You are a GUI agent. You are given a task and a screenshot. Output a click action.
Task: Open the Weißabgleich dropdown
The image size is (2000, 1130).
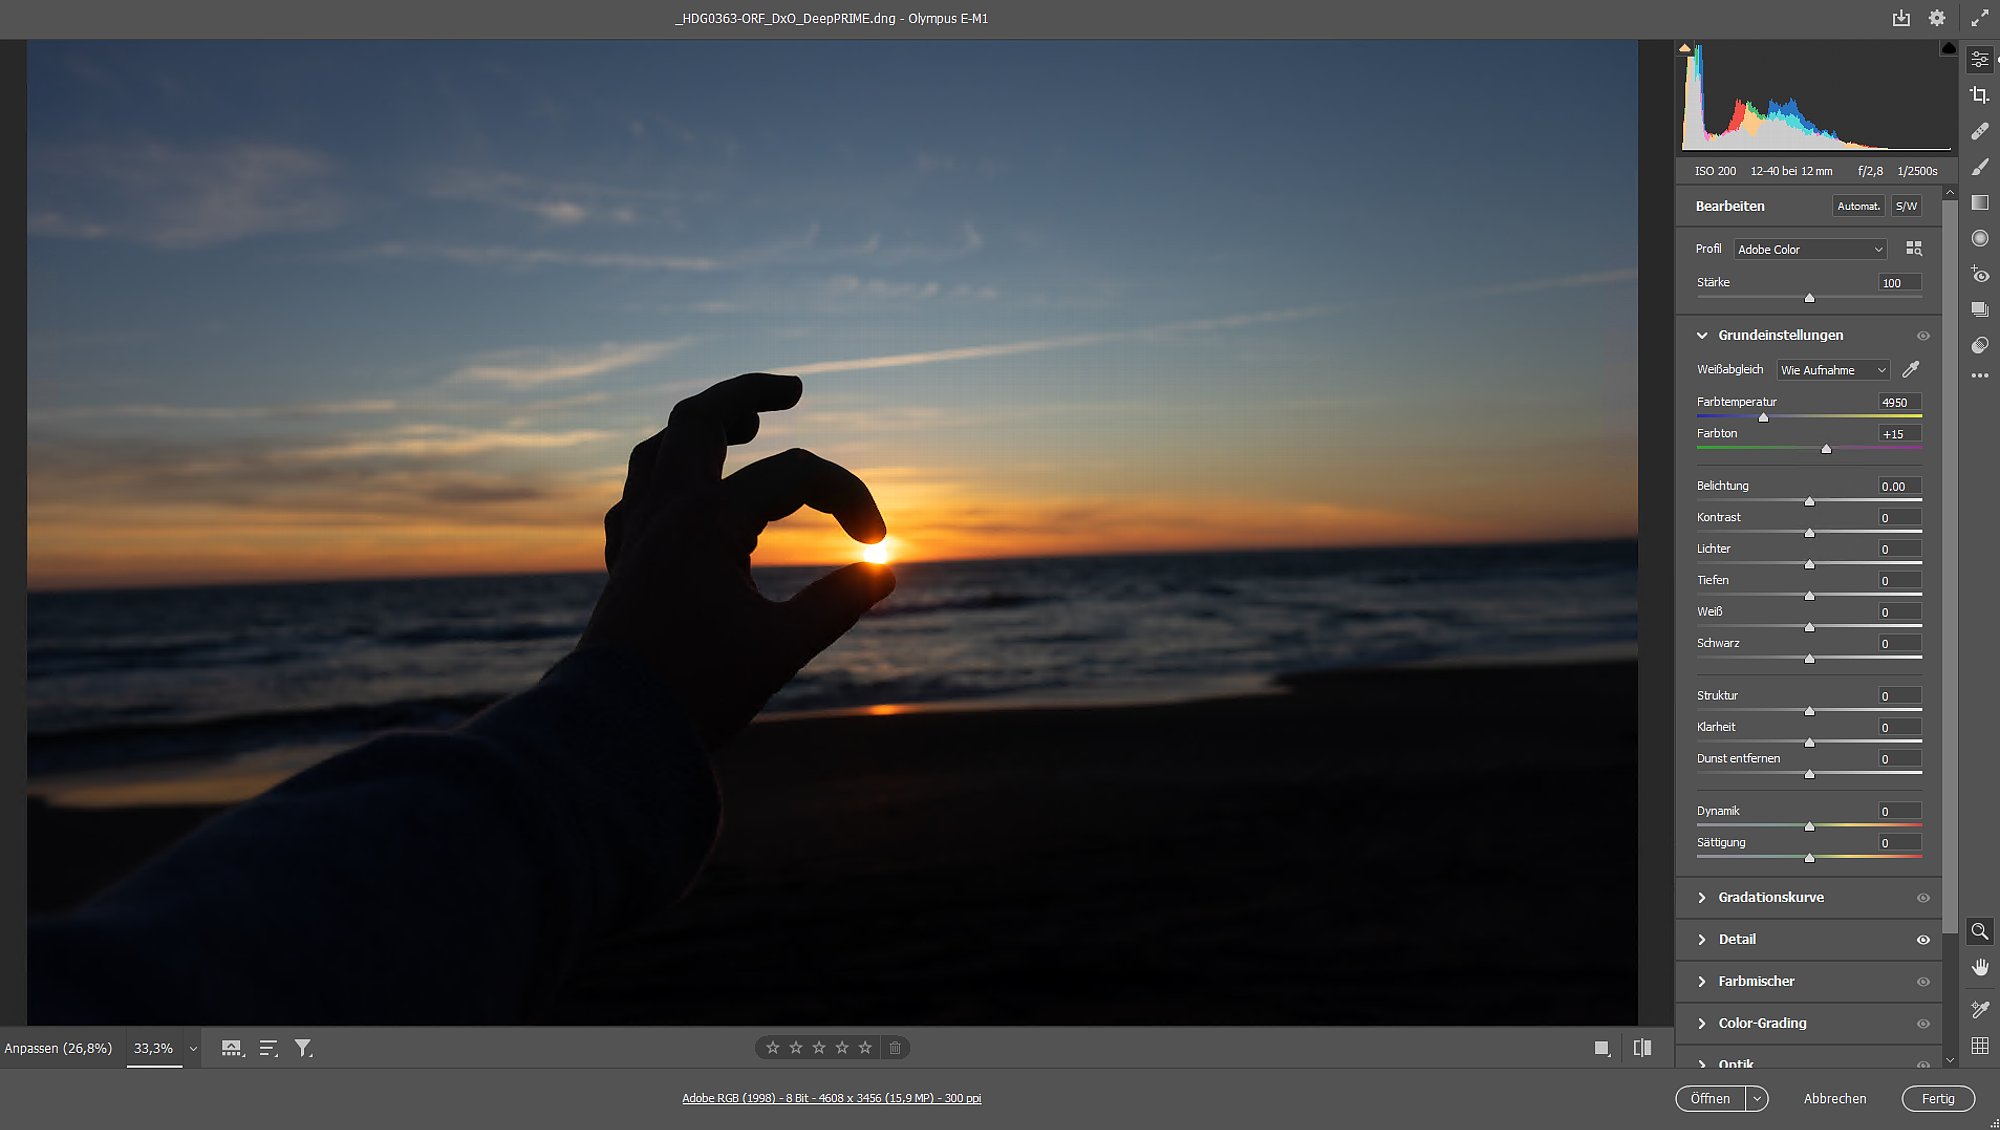click(x=1833, y=370)
